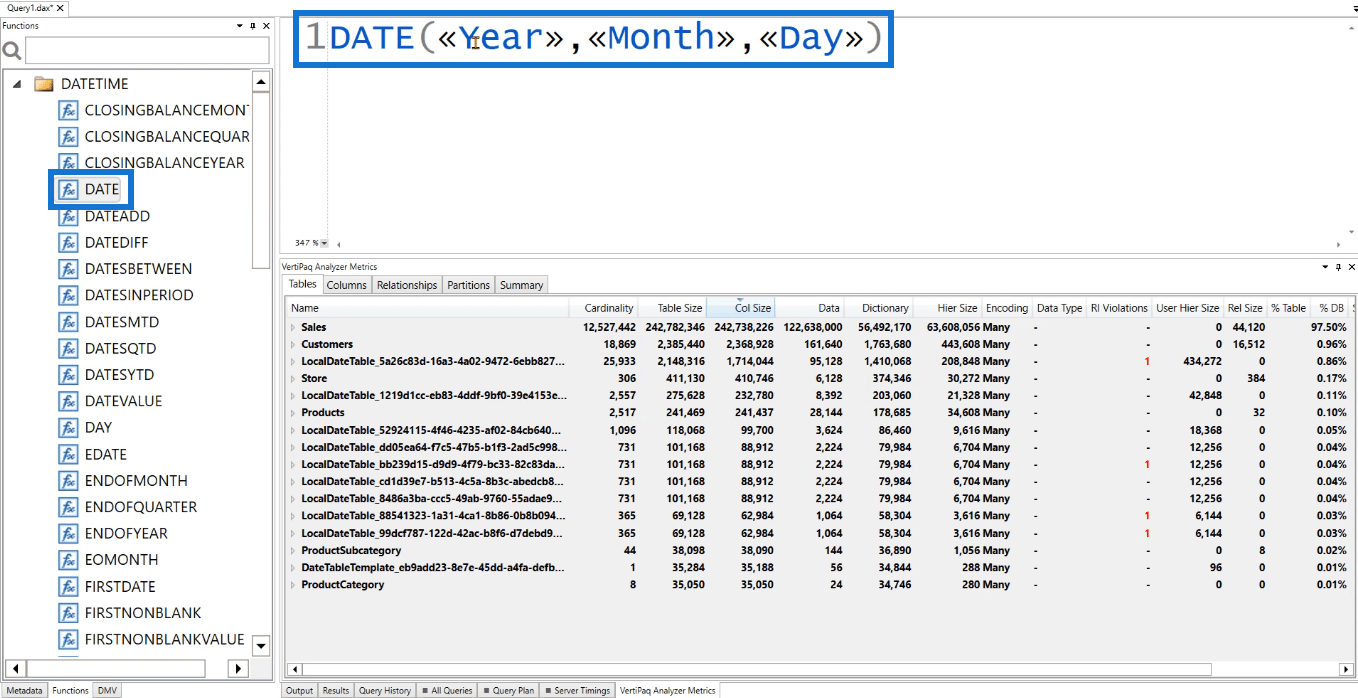Switch to the Metadata tab
This screenshot has width=1358, height=698.
(24, 690)
